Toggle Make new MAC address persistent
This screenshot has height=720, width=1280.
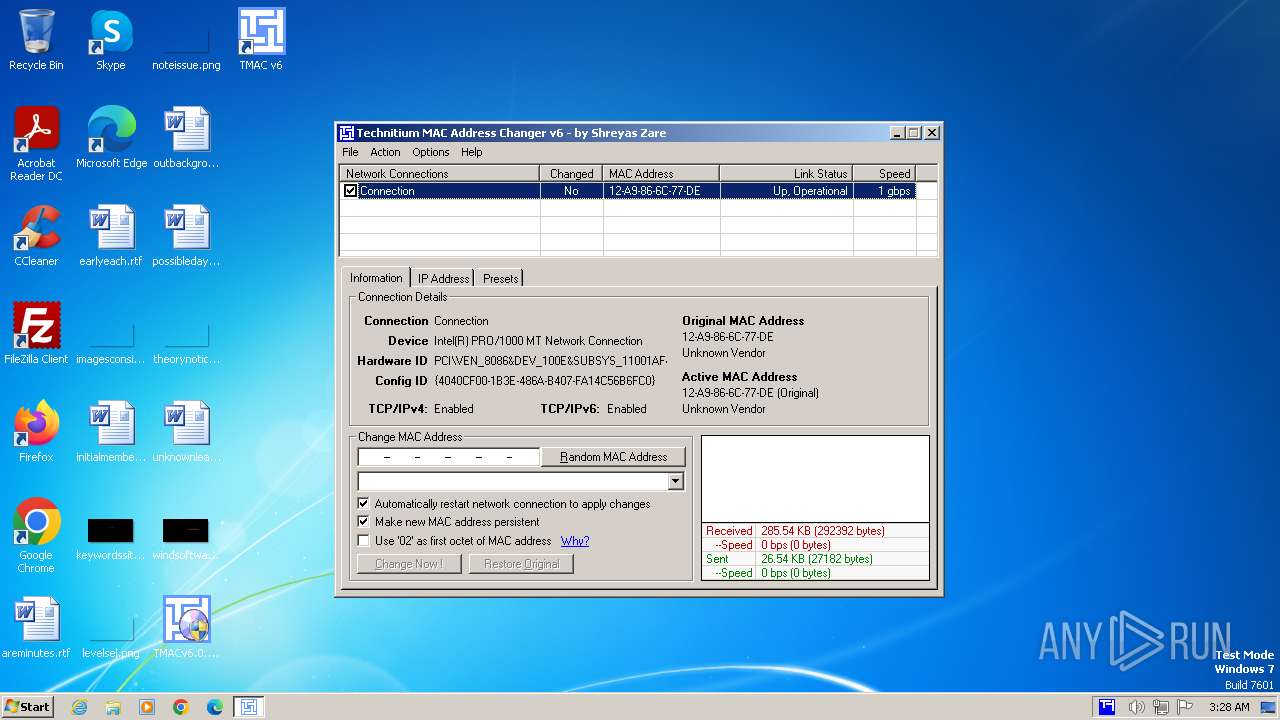click(363, 522)
